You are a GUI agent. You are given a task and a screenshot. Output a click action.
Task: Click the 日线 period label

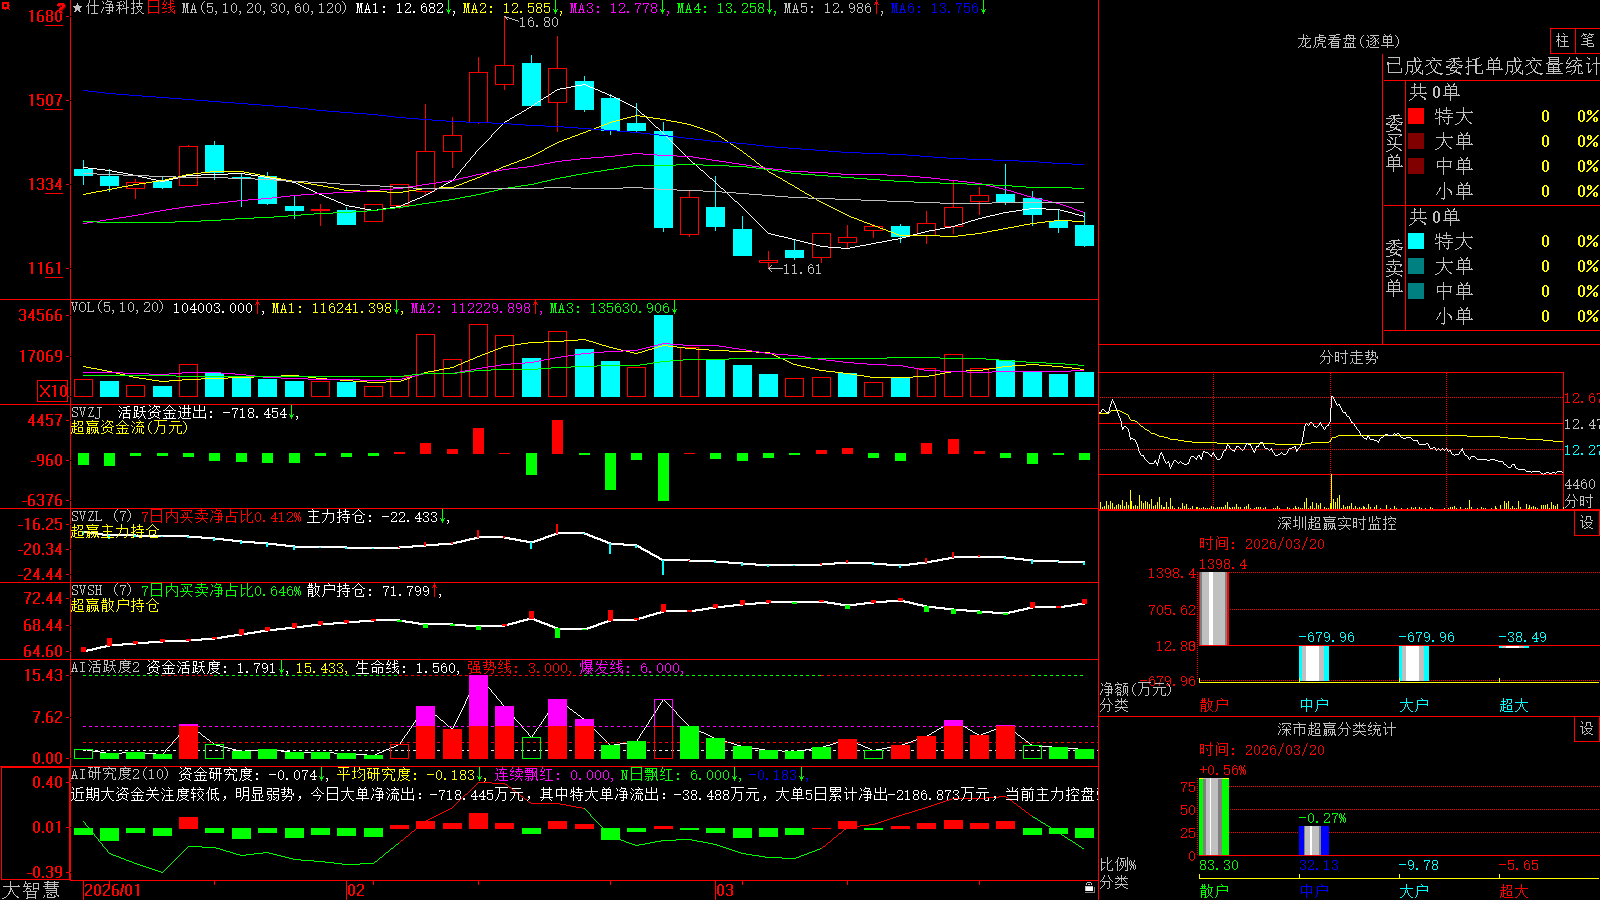pos(161,8)
